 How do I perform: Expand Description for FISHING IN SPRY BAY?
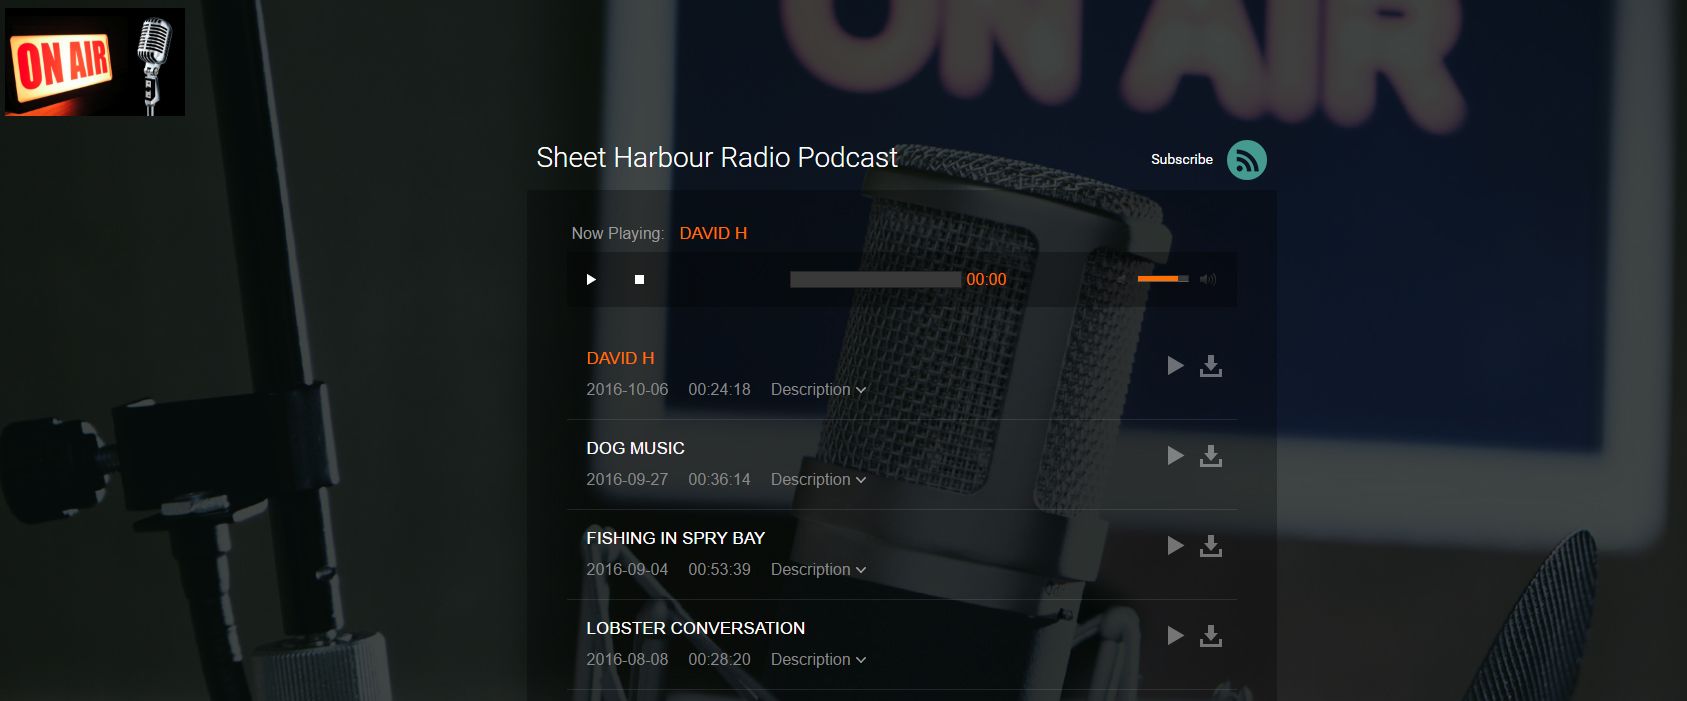click(x=818, y=569)
